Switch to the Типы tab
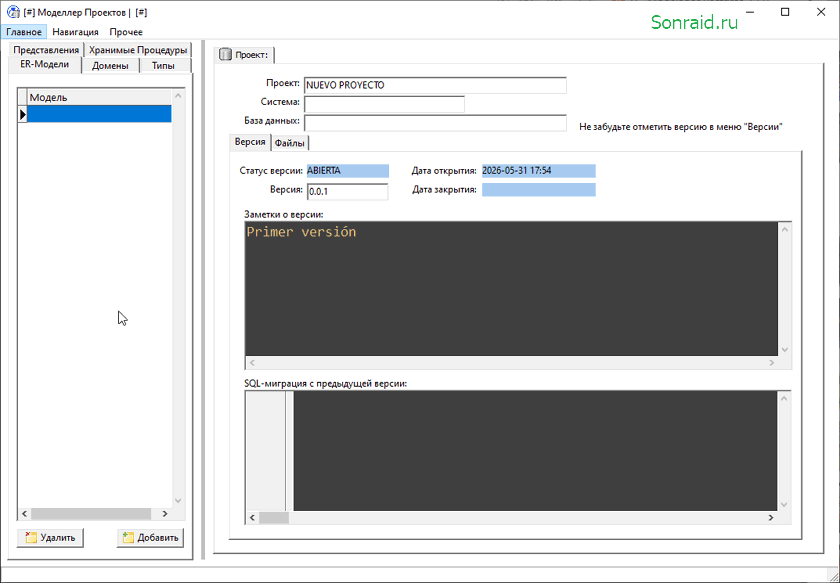 tap(163, 66)
